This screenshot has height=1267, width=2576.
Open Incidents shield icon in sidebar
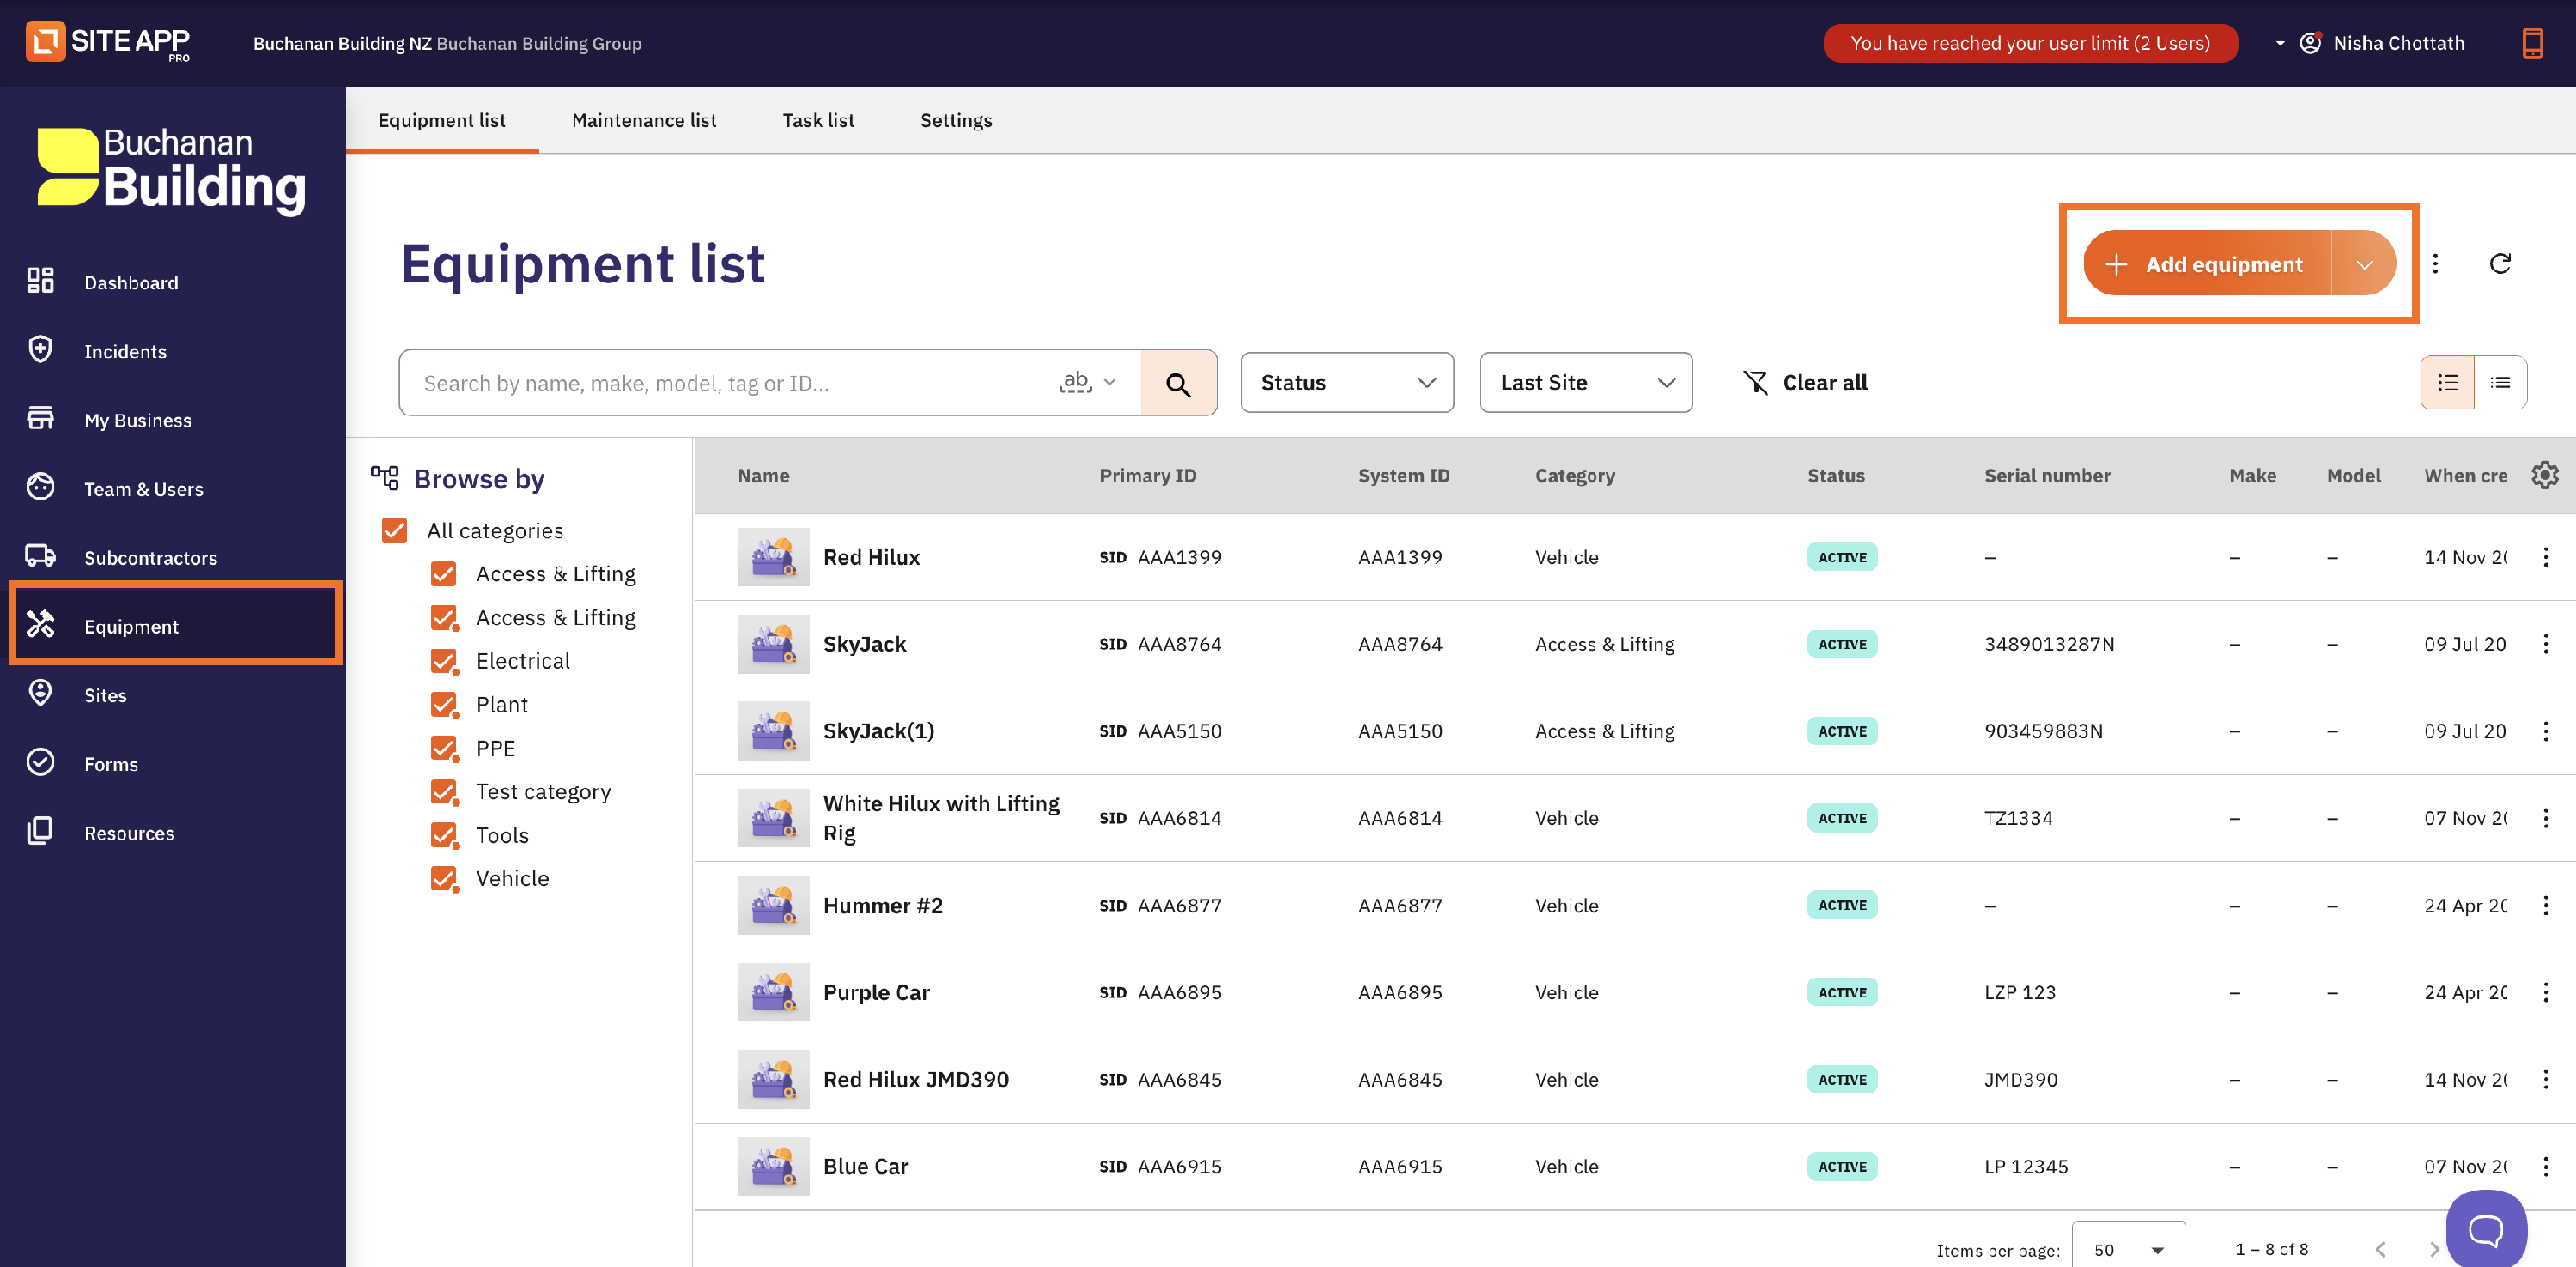click(x=40, y=350)
